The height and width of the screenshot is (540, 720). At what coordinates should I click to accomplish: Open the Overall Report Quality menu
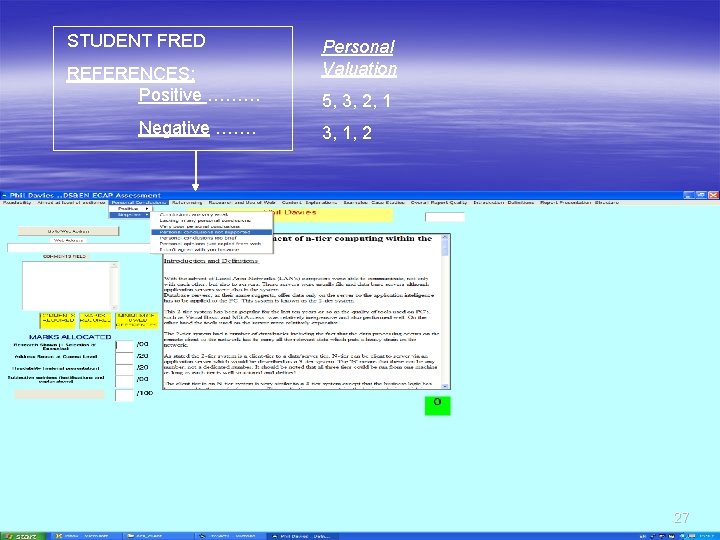click(x=439, y=202)
